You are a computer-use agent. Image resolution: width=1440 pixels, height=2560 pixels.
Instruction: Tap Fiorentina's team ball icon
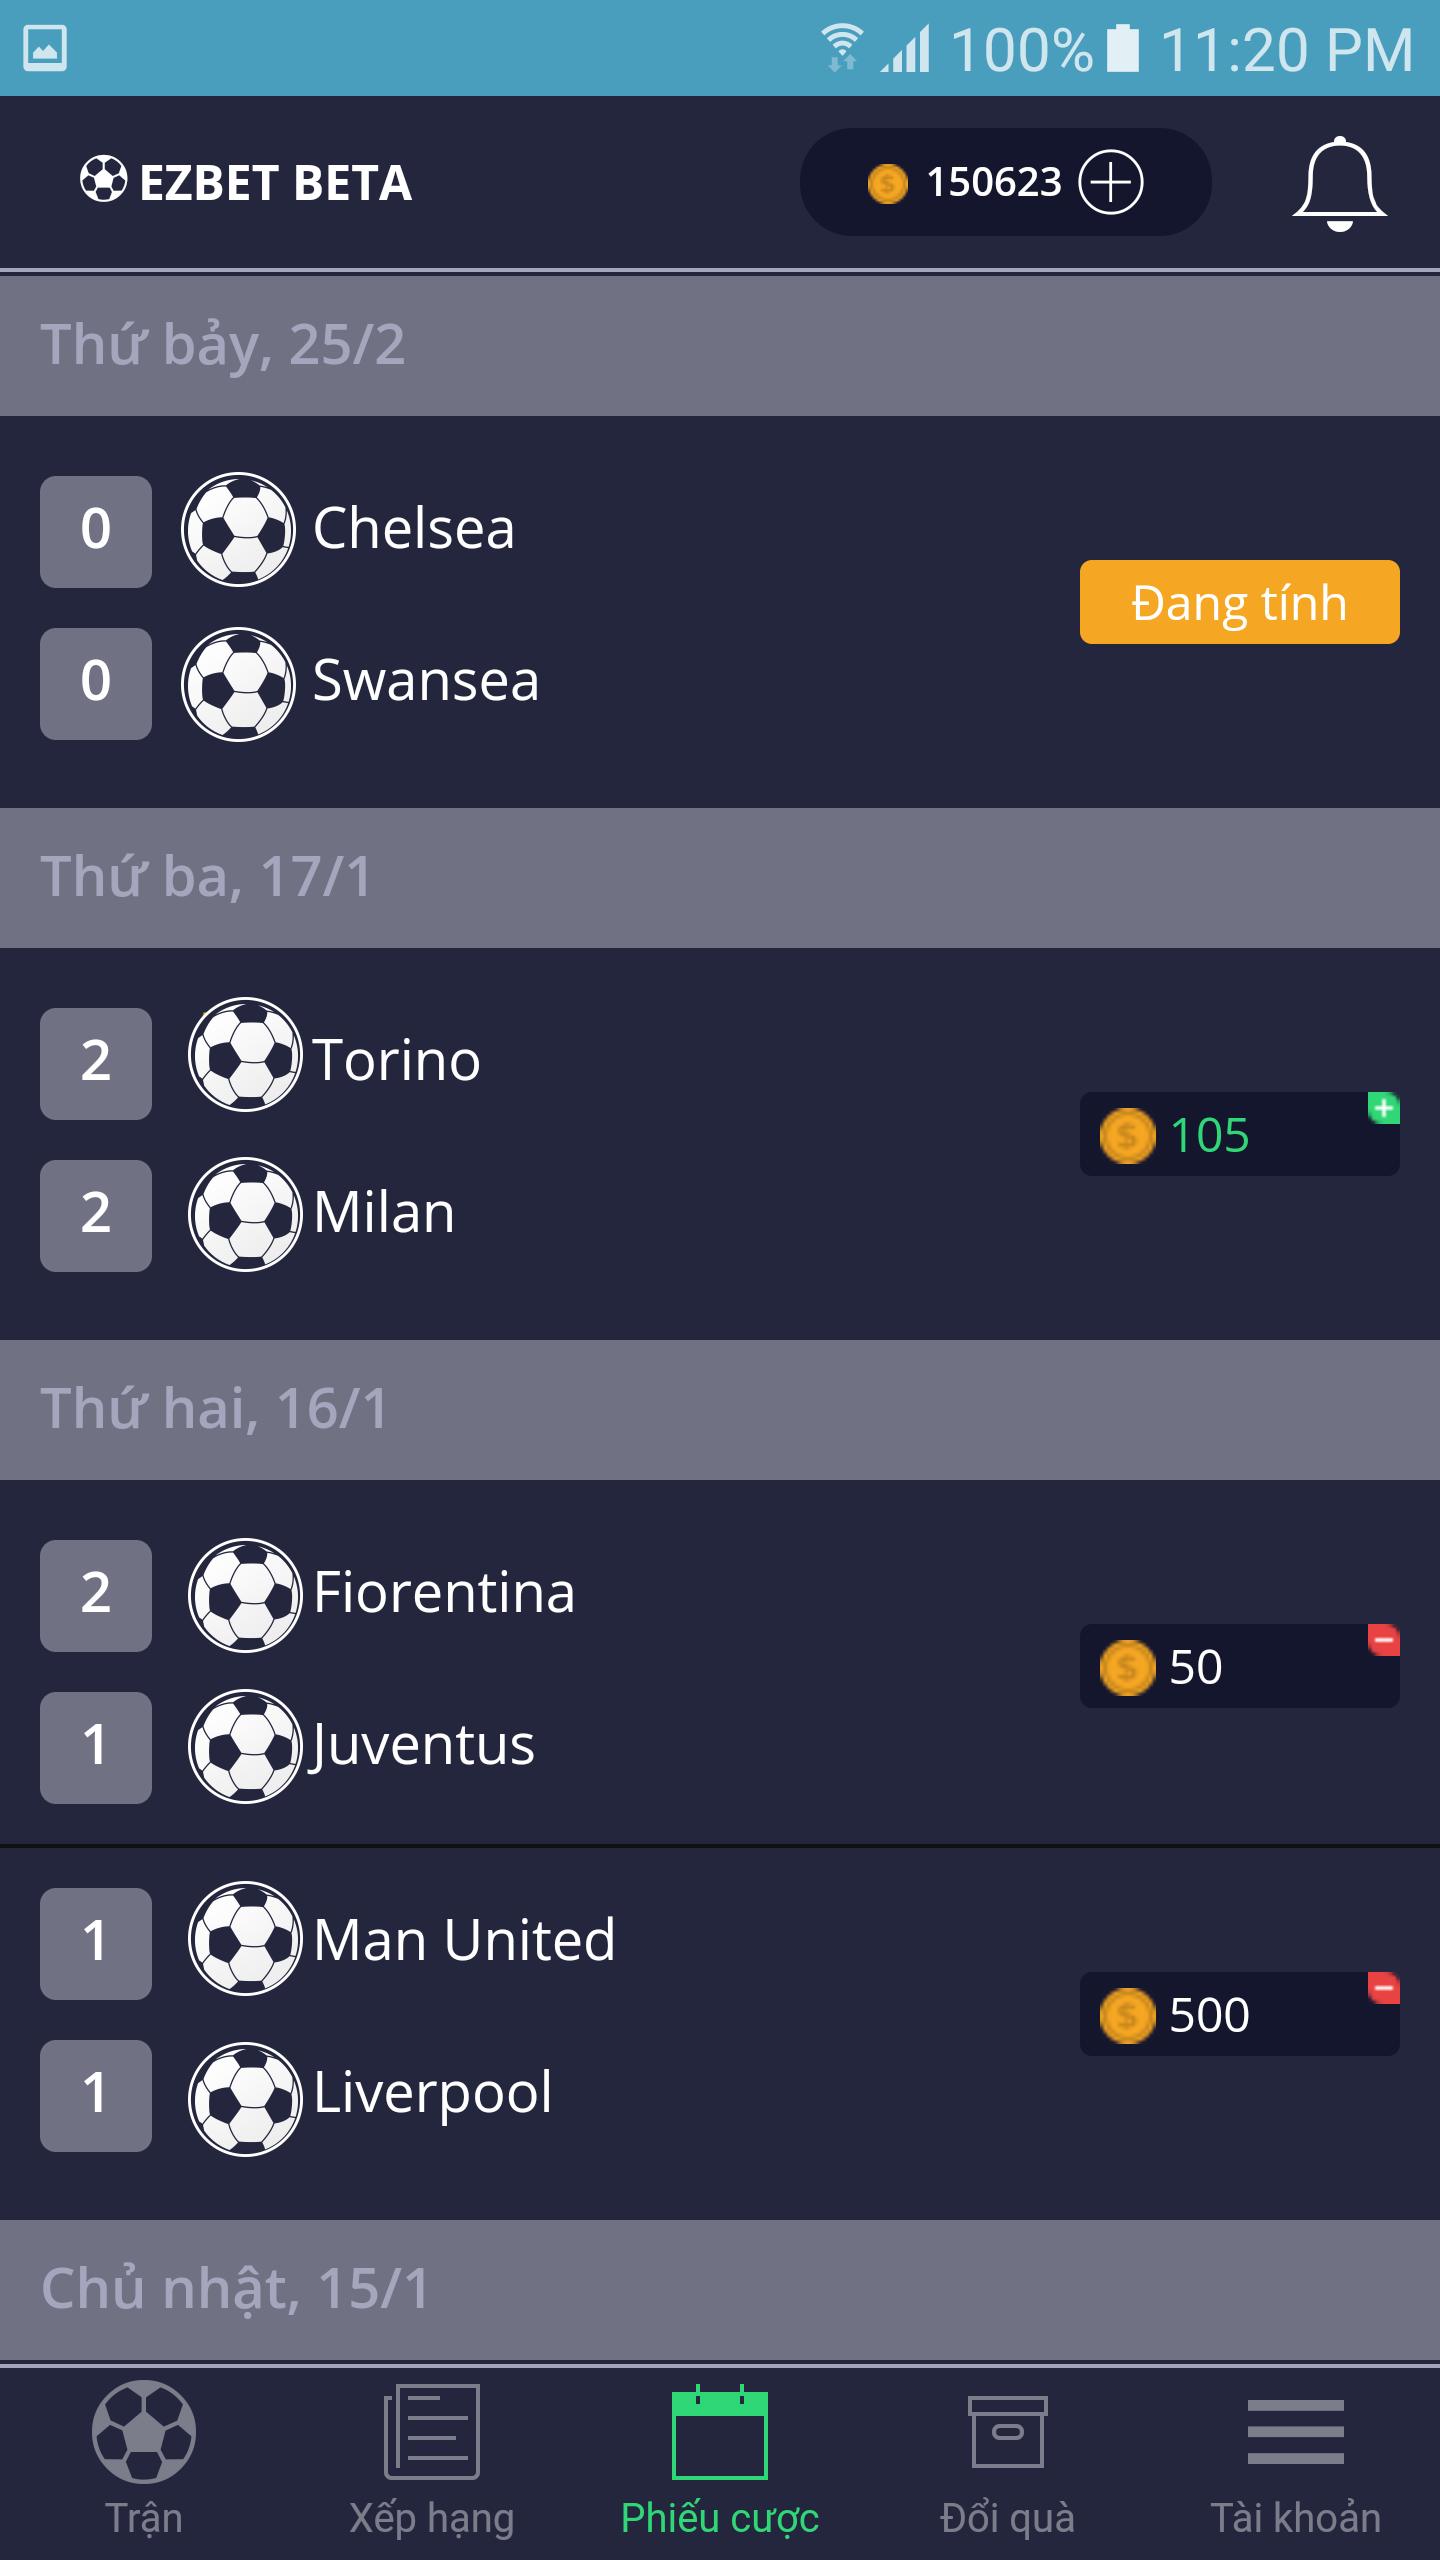244,1595
